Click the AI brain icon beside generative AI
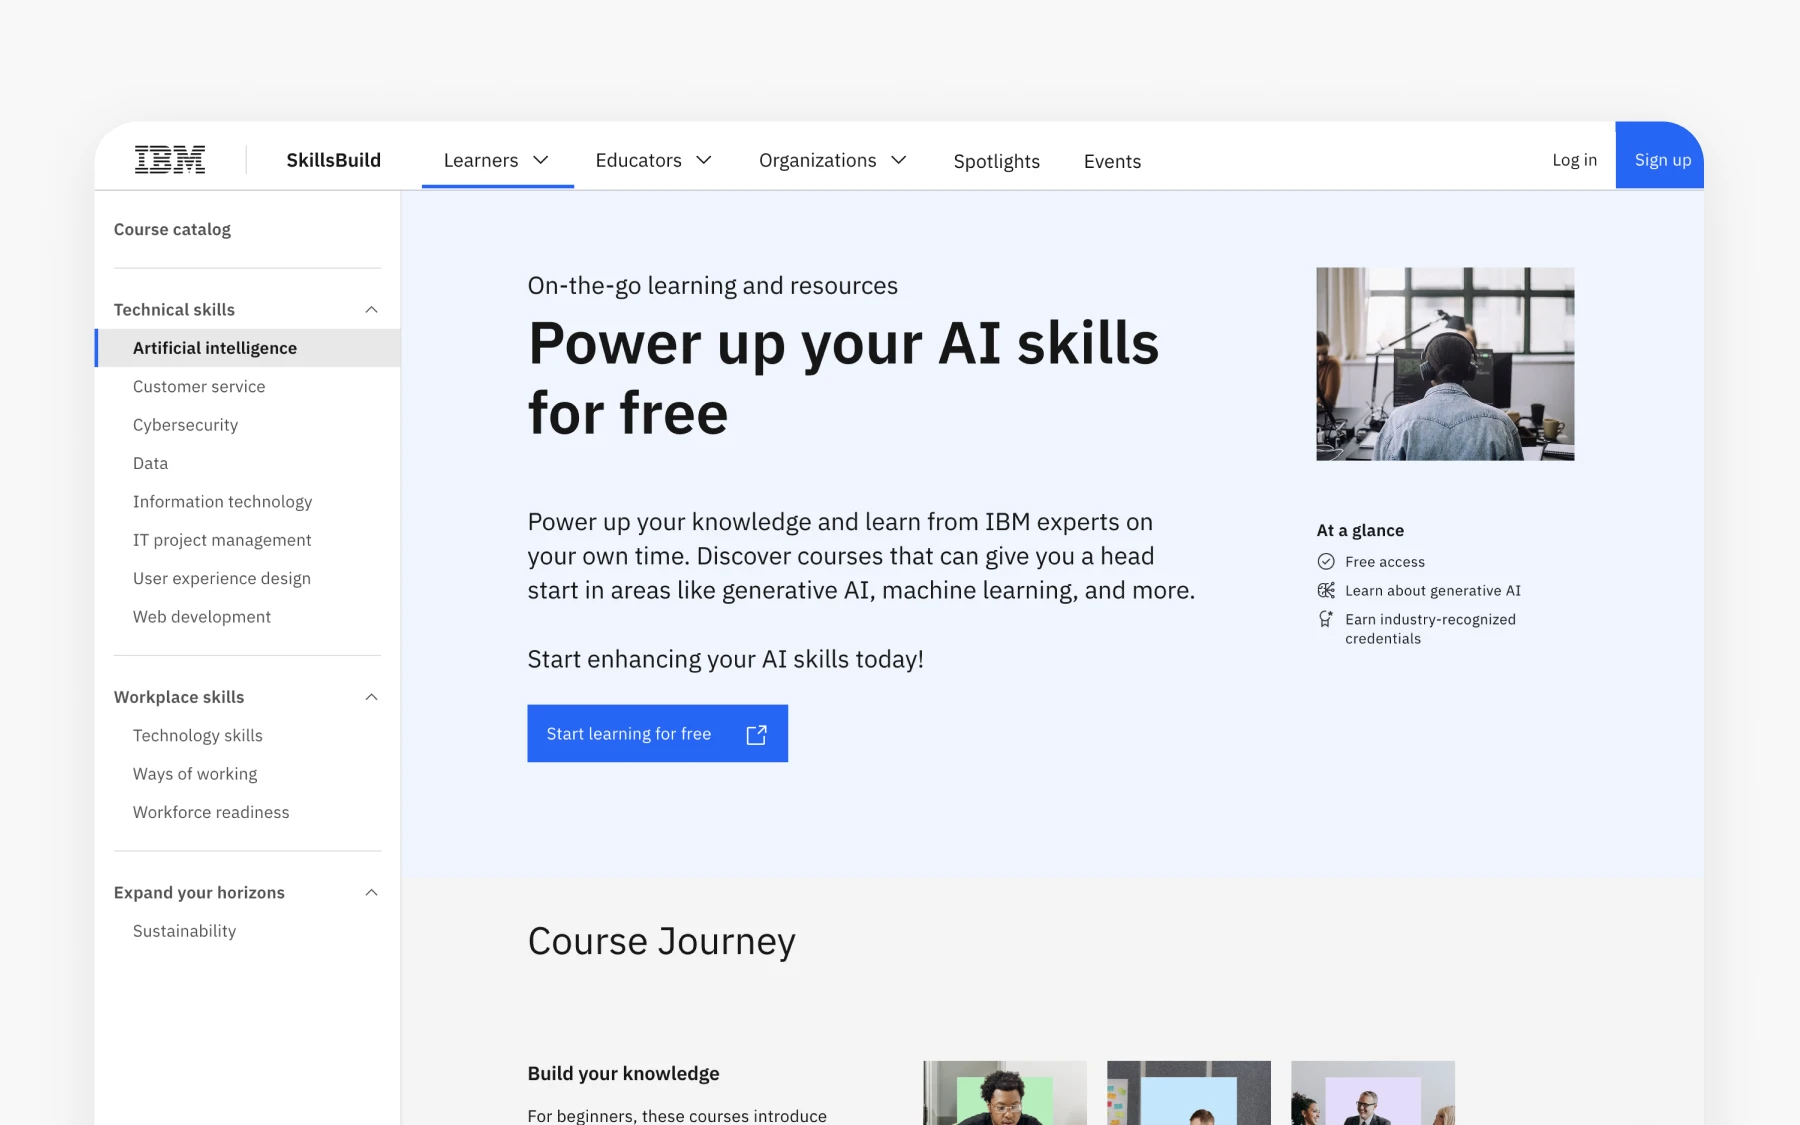The image size is (1800, 1125). pos(1326,590)
